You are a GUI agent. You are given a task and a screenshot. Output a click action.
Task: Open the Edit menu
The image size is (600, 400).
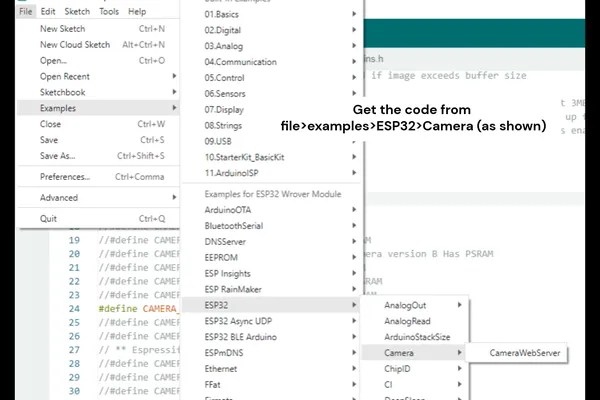point(48,10)
